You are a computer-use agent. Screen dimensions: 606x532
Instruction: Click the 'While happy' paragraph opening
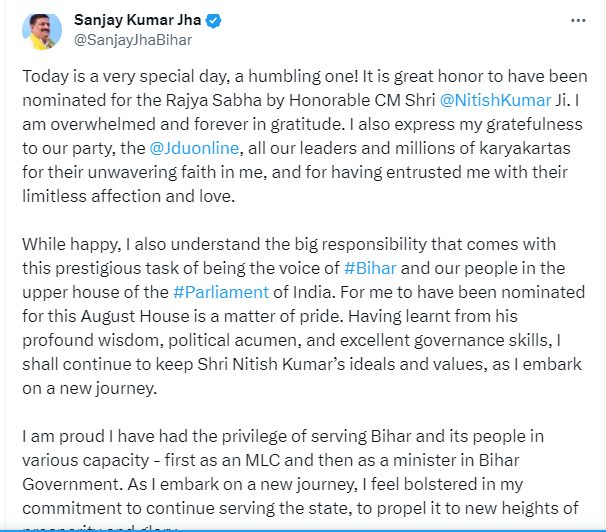pyautogui.click(x=71, y=245)
